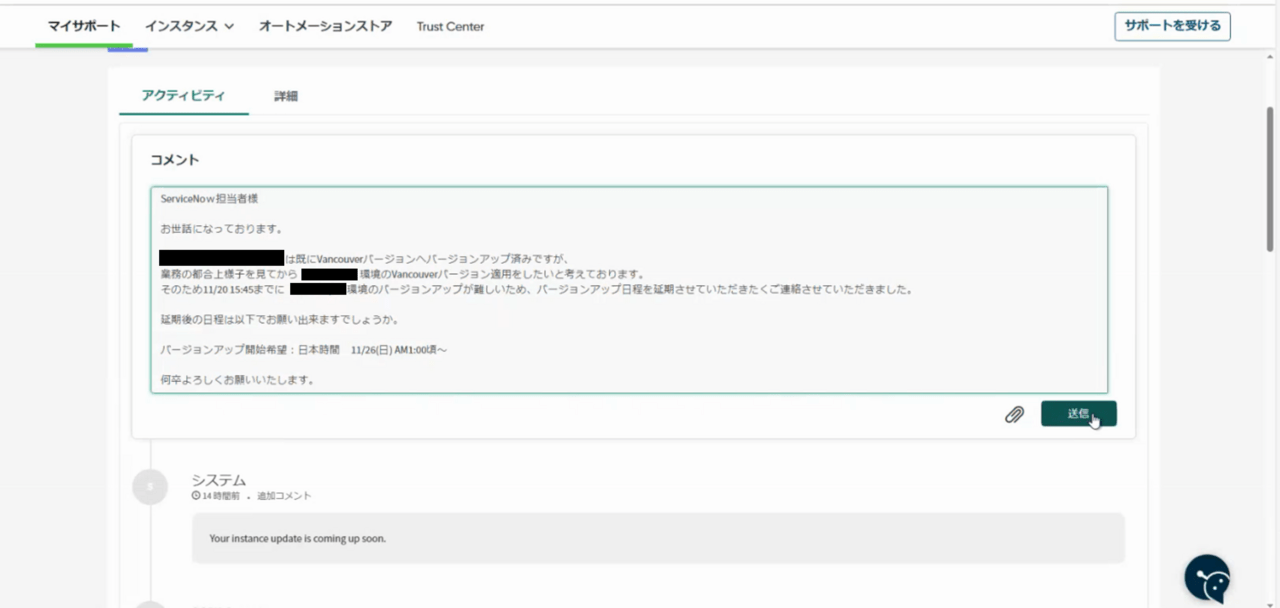Open the Trust Center link

450,27
